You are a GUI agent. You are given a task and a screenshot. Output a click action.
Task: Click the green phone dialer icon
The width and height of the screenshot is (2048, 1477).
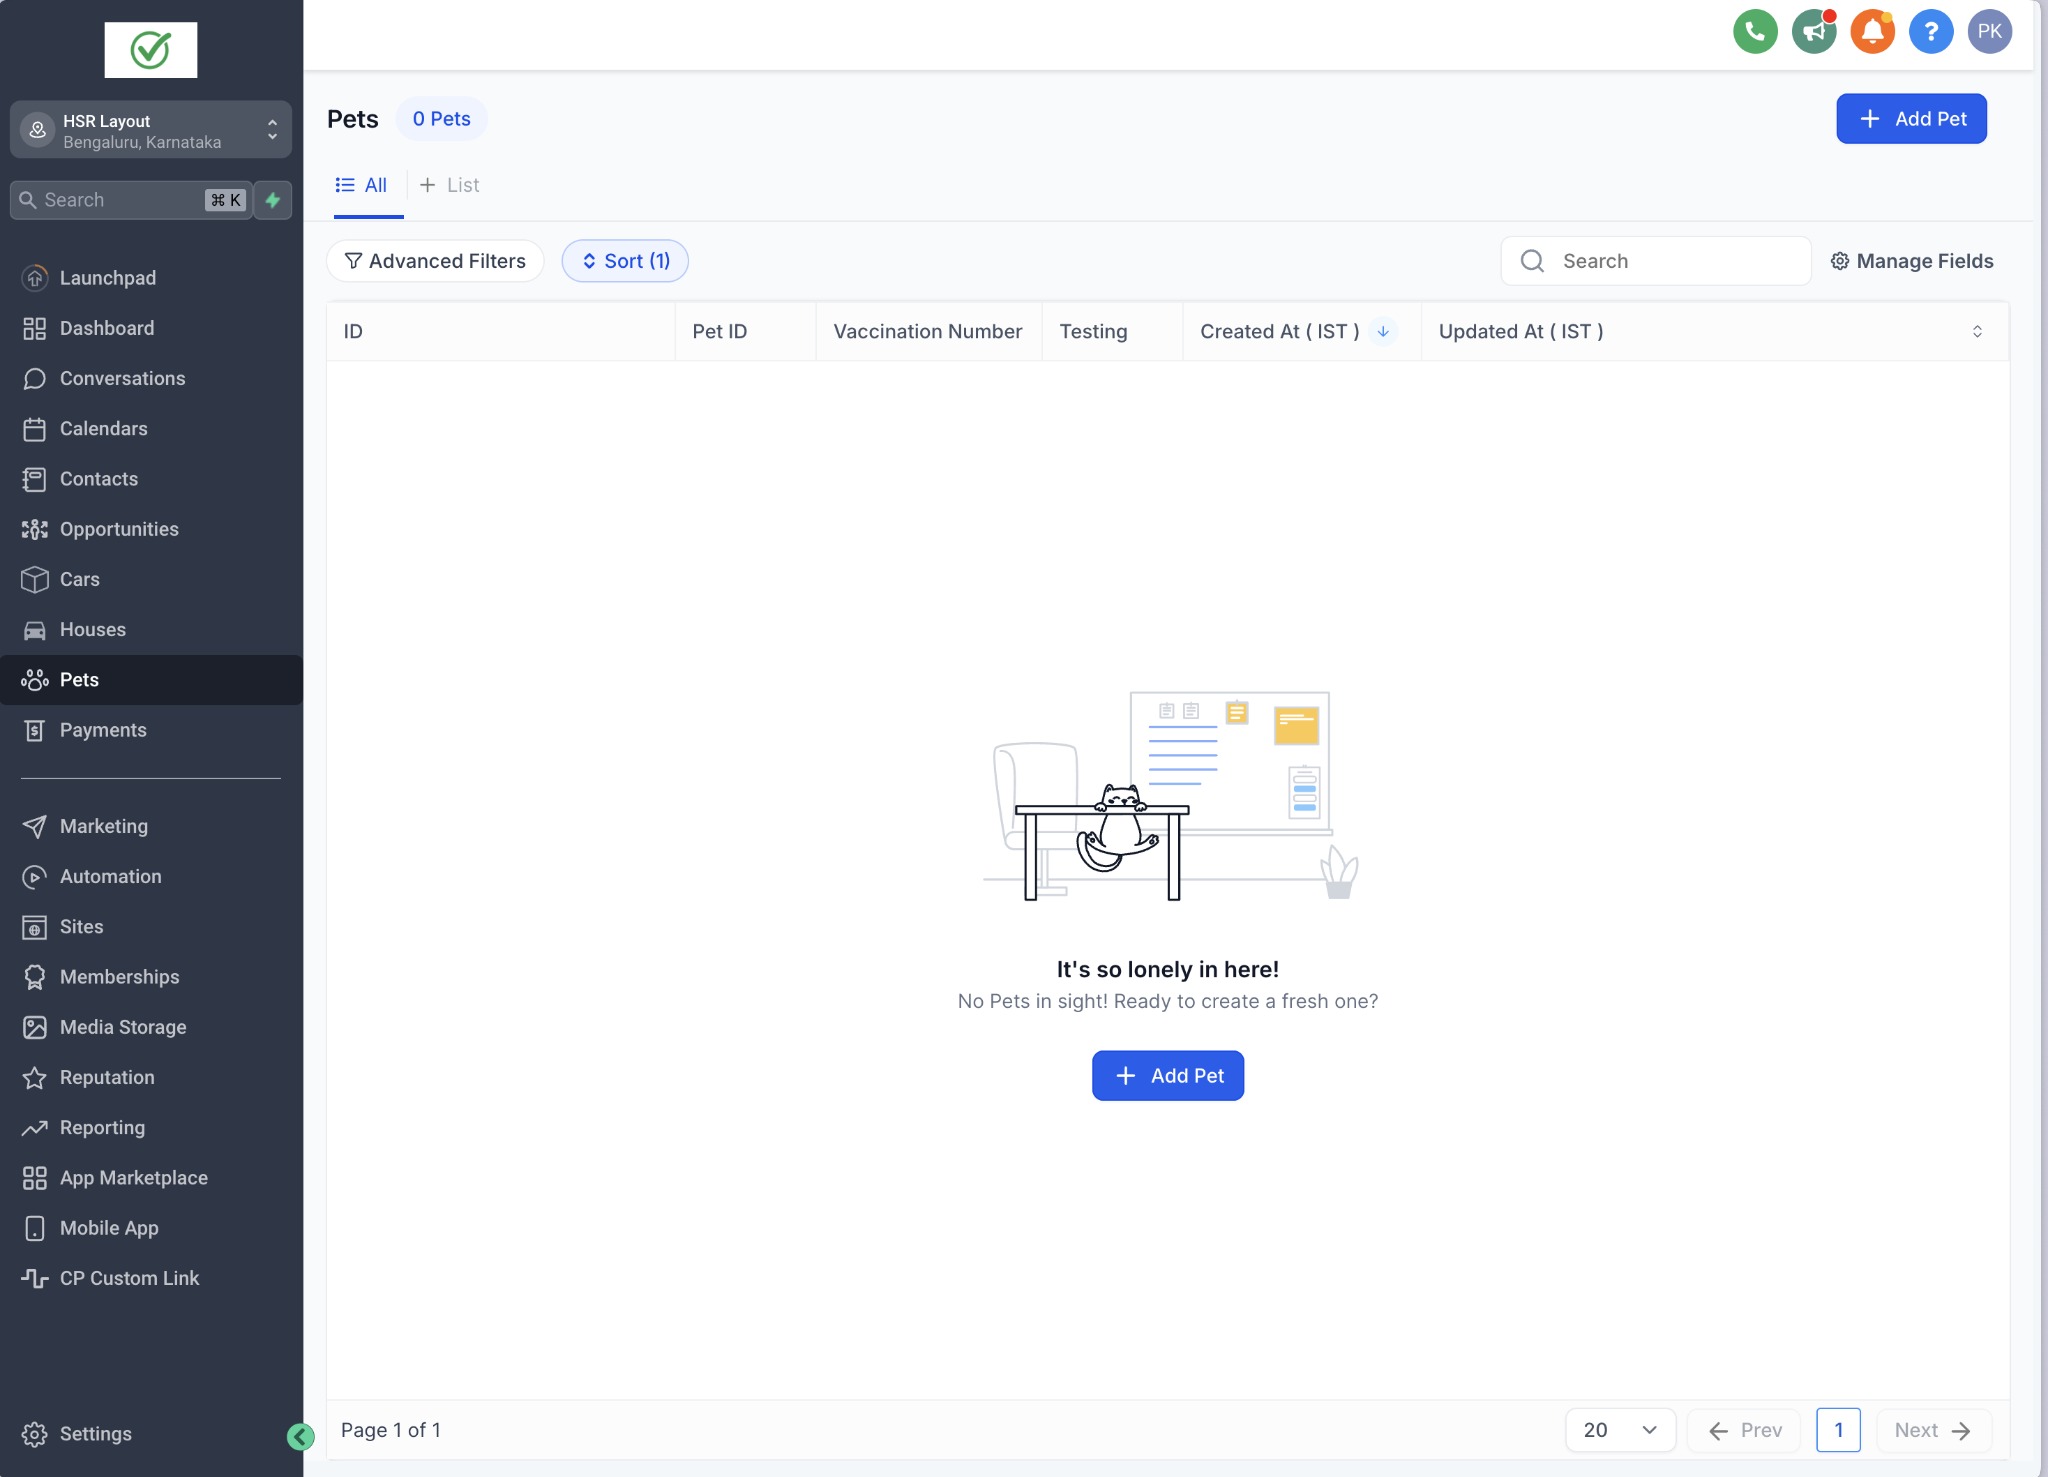point(1755,32)
